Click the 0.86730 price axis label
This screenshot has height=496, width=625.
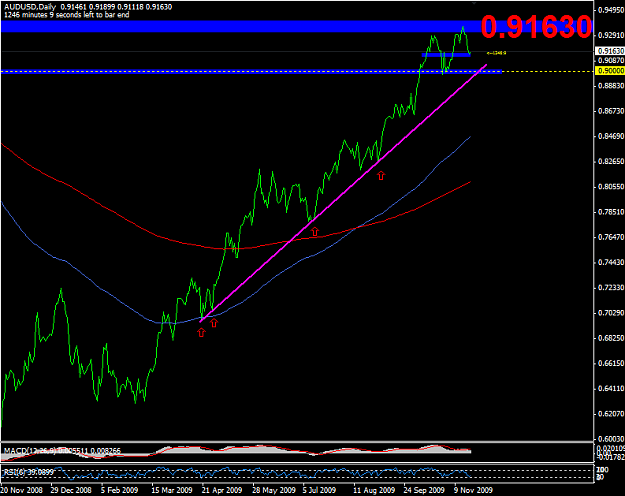611,111
